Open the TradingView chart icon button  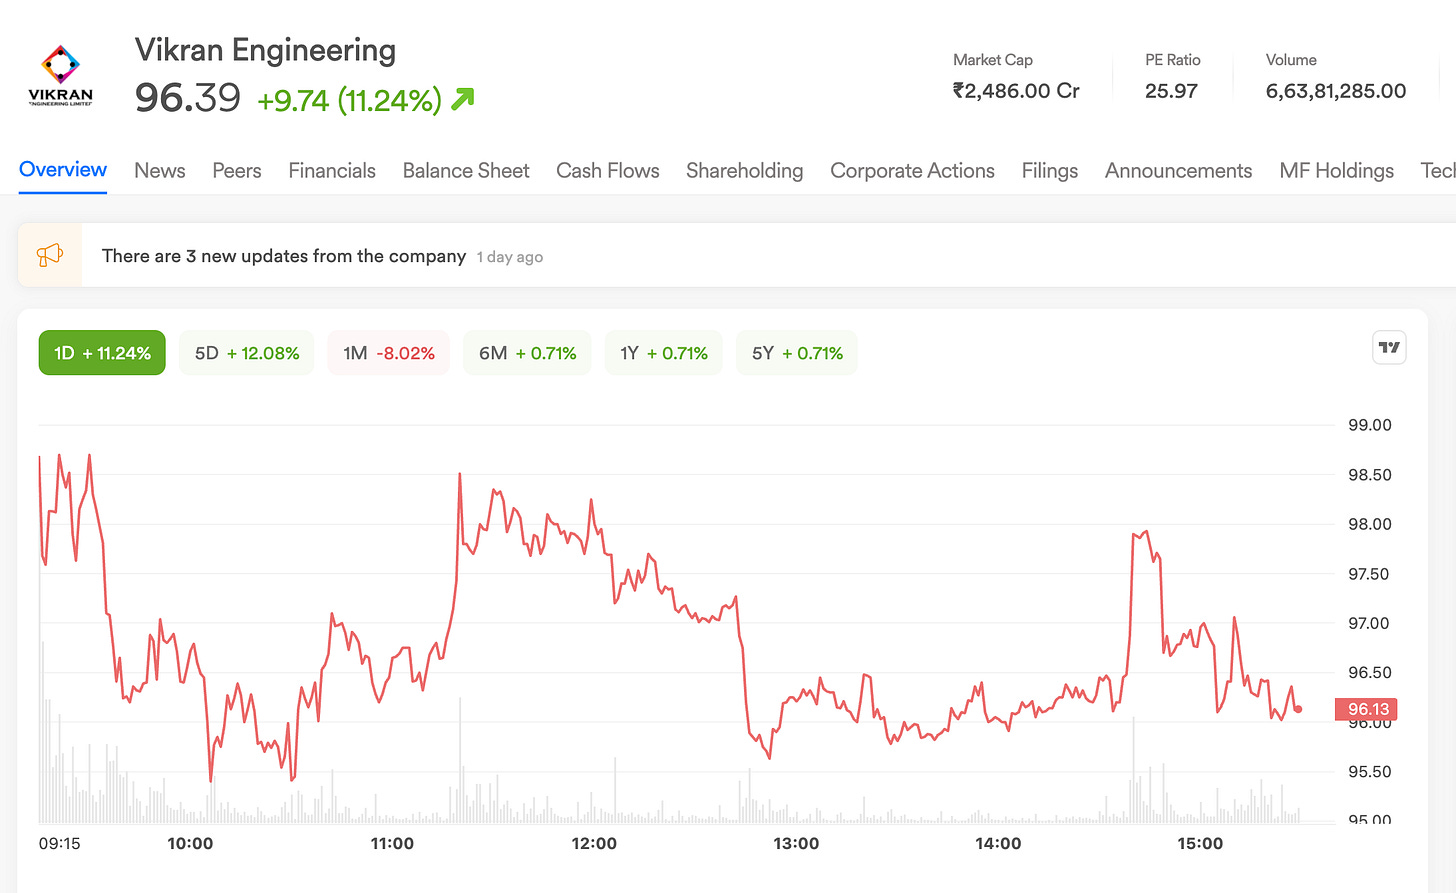pyautogui.click(x=1389, y=348)
